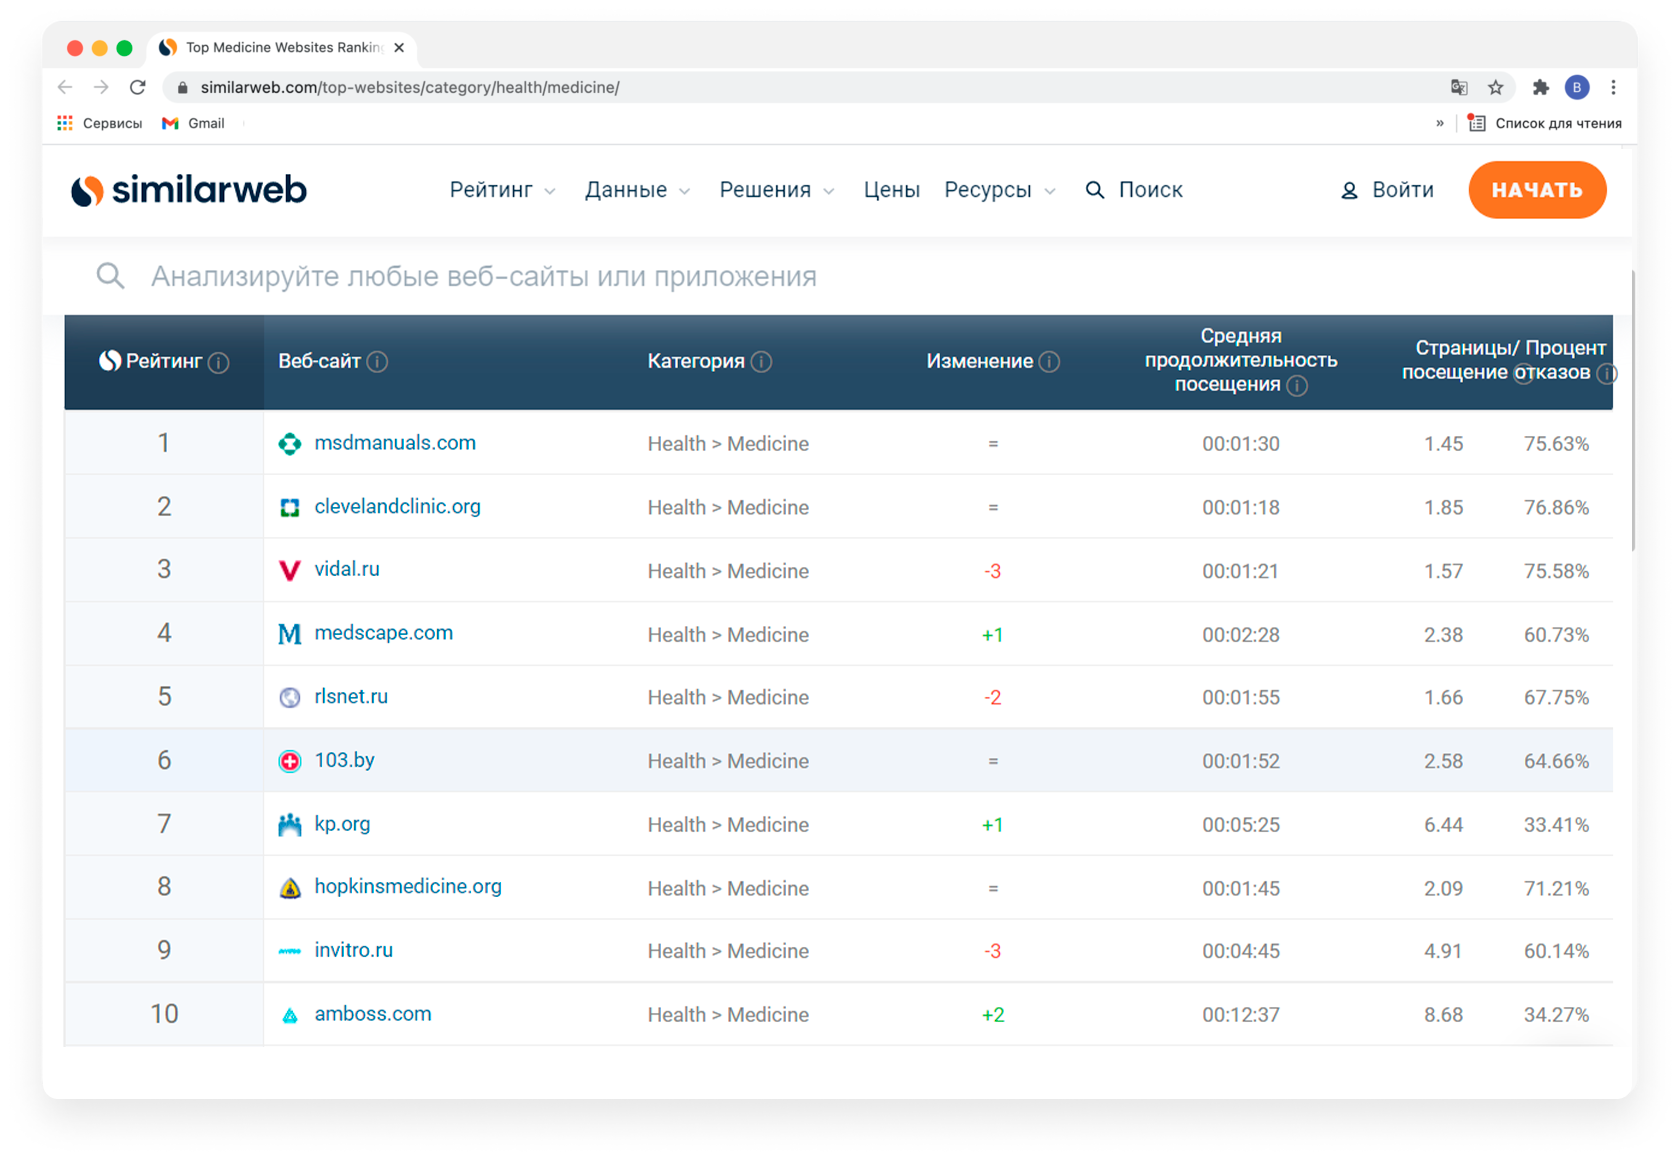
Task: Click the vidal.ru red V favicon
Action: (290, 571)
